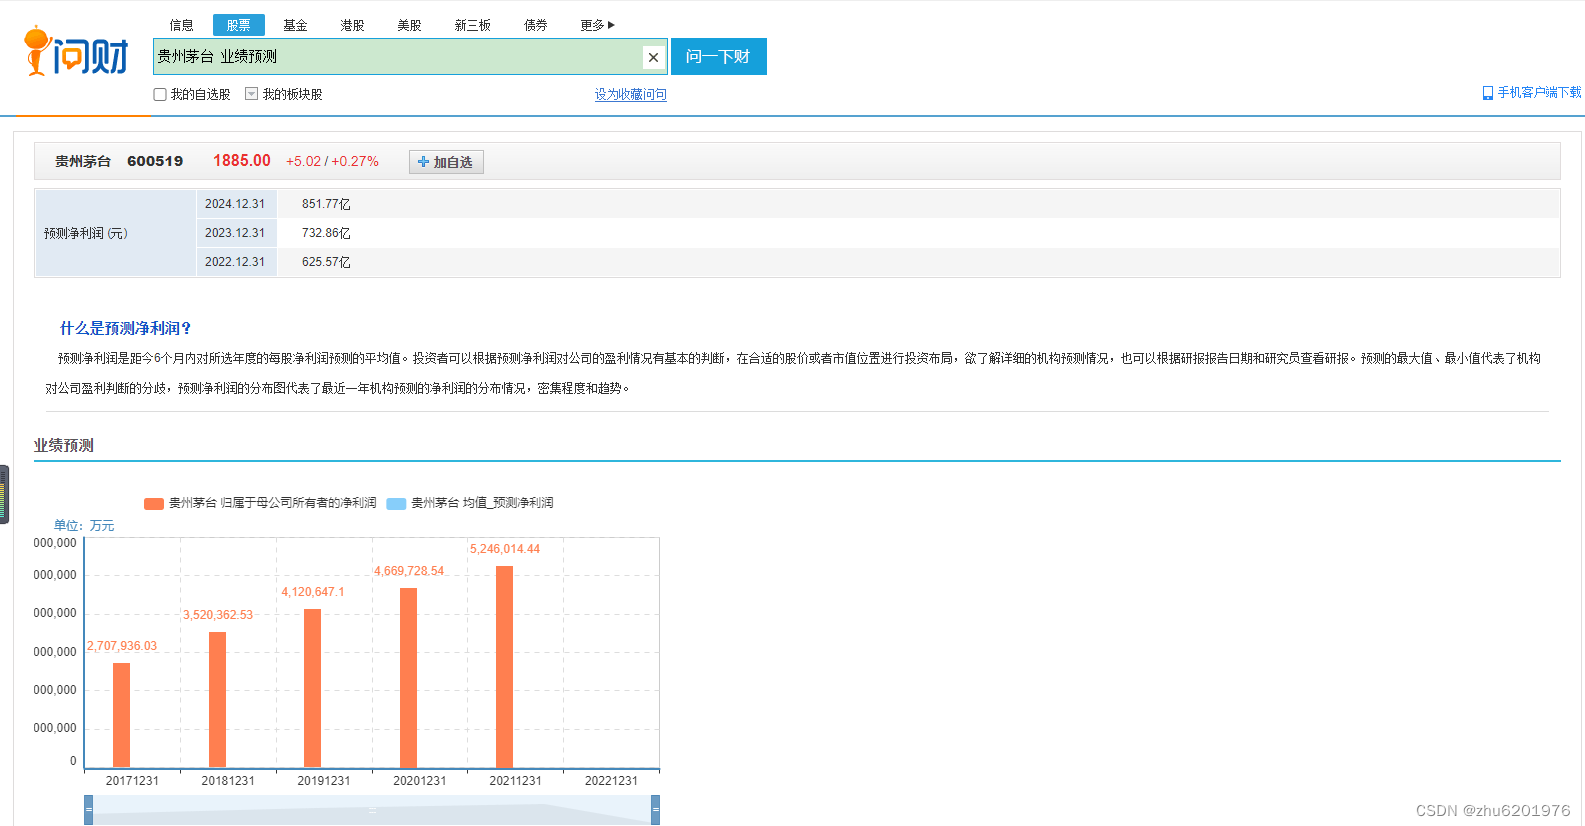1585x826 pixels.
Task: Click the 2,707,936.03 bar label
Action: 122,646
